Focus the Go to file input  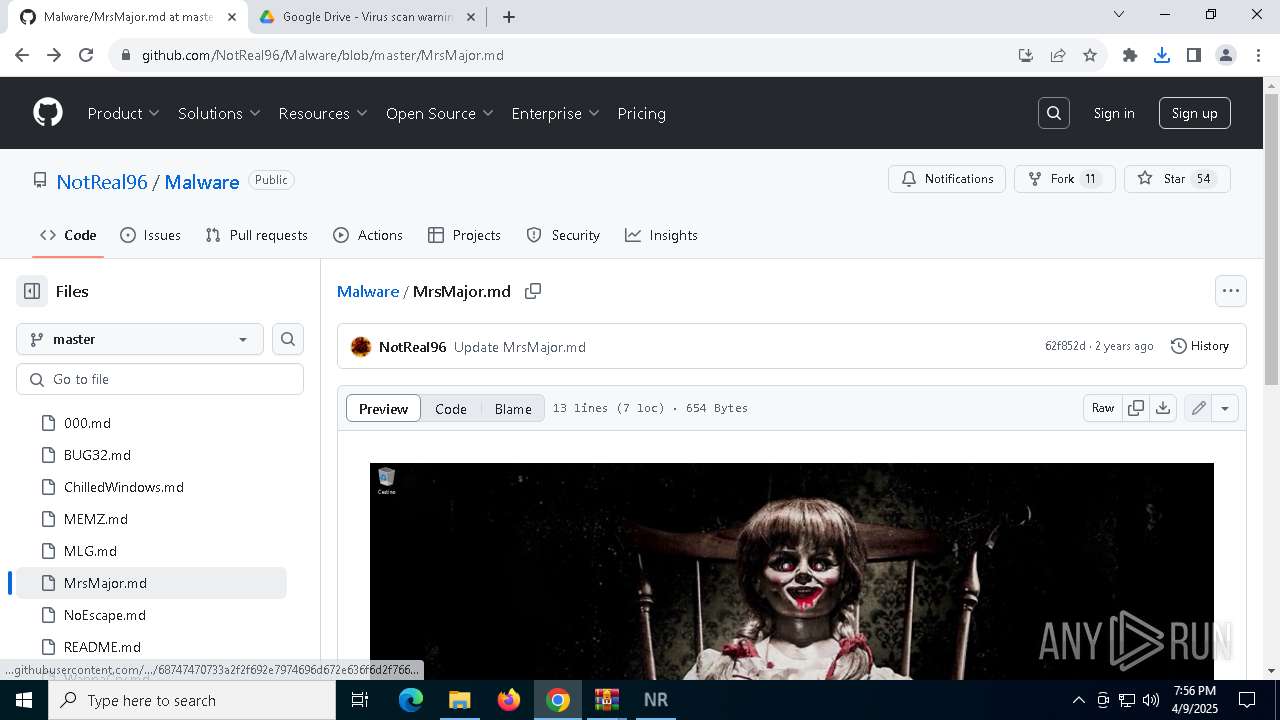coord(160,379)
